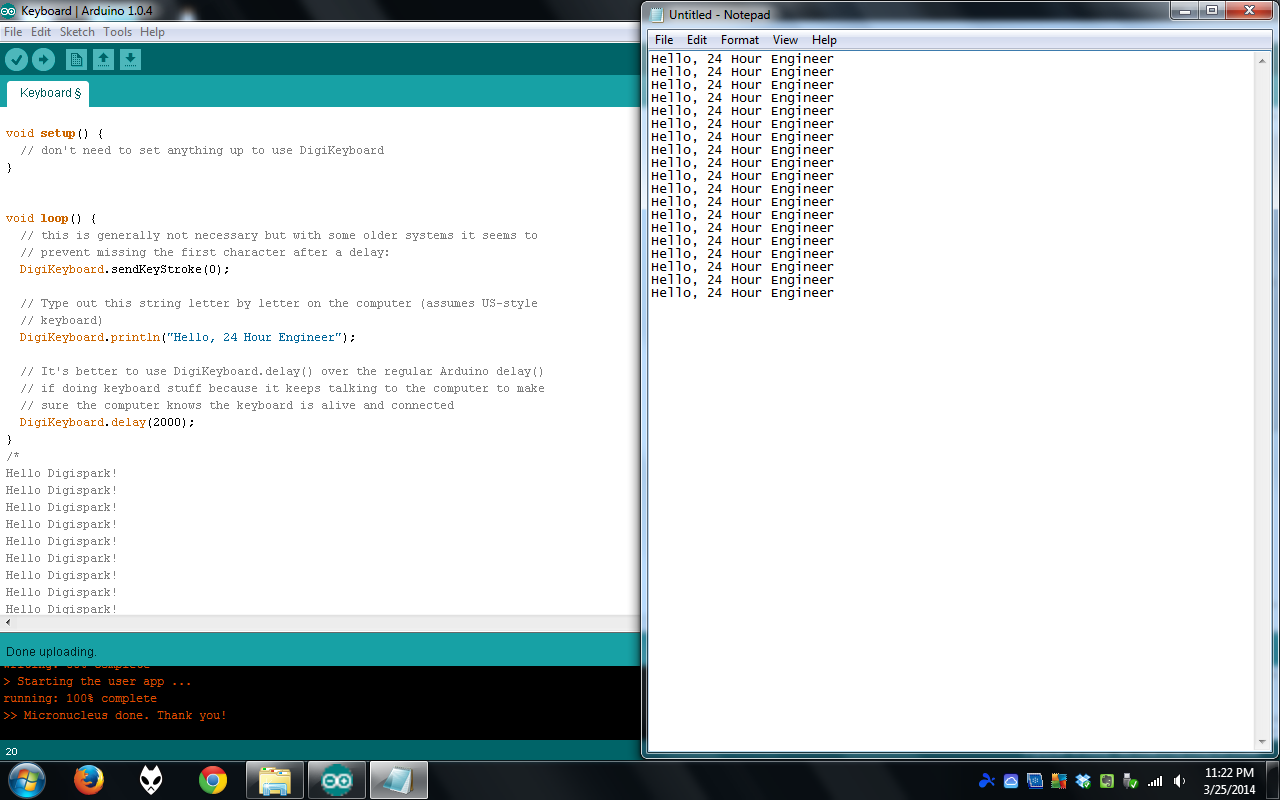Switch to the Arduino taskbar button
1280x800 pixels.
[x=337, y=780]
